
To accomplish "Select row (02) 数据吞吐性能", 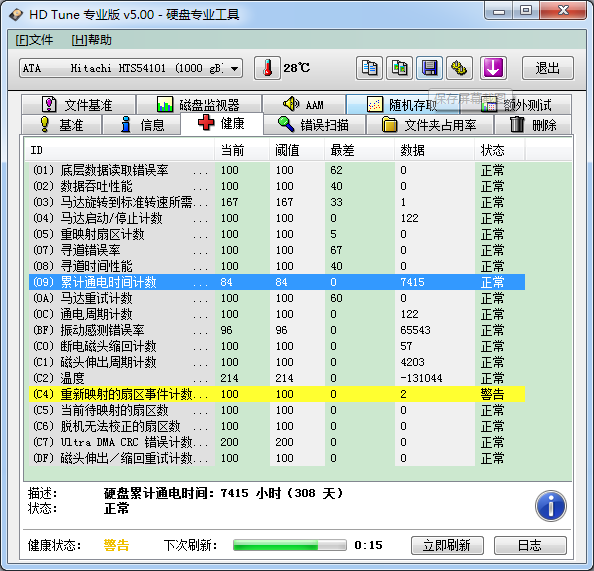I will point(277,186).
